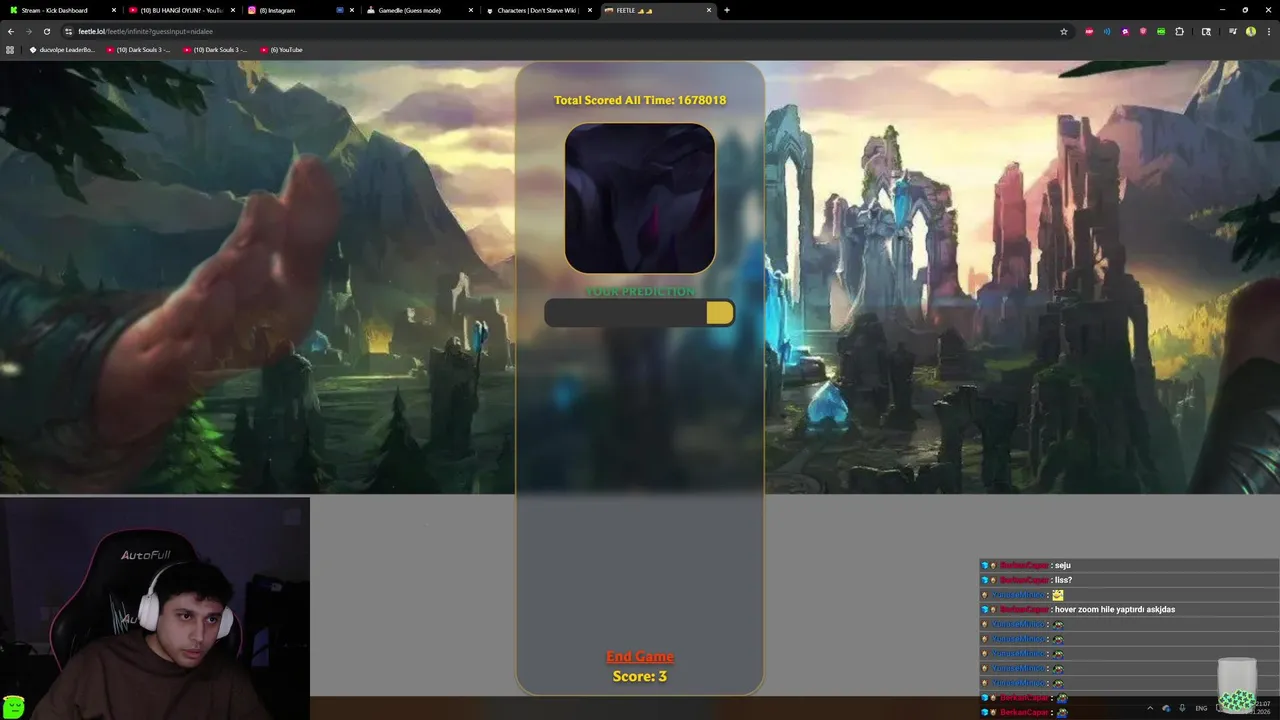Click the Score: 3 text
The height and width of the screenshot is (720, 1280).
point(640,676)
